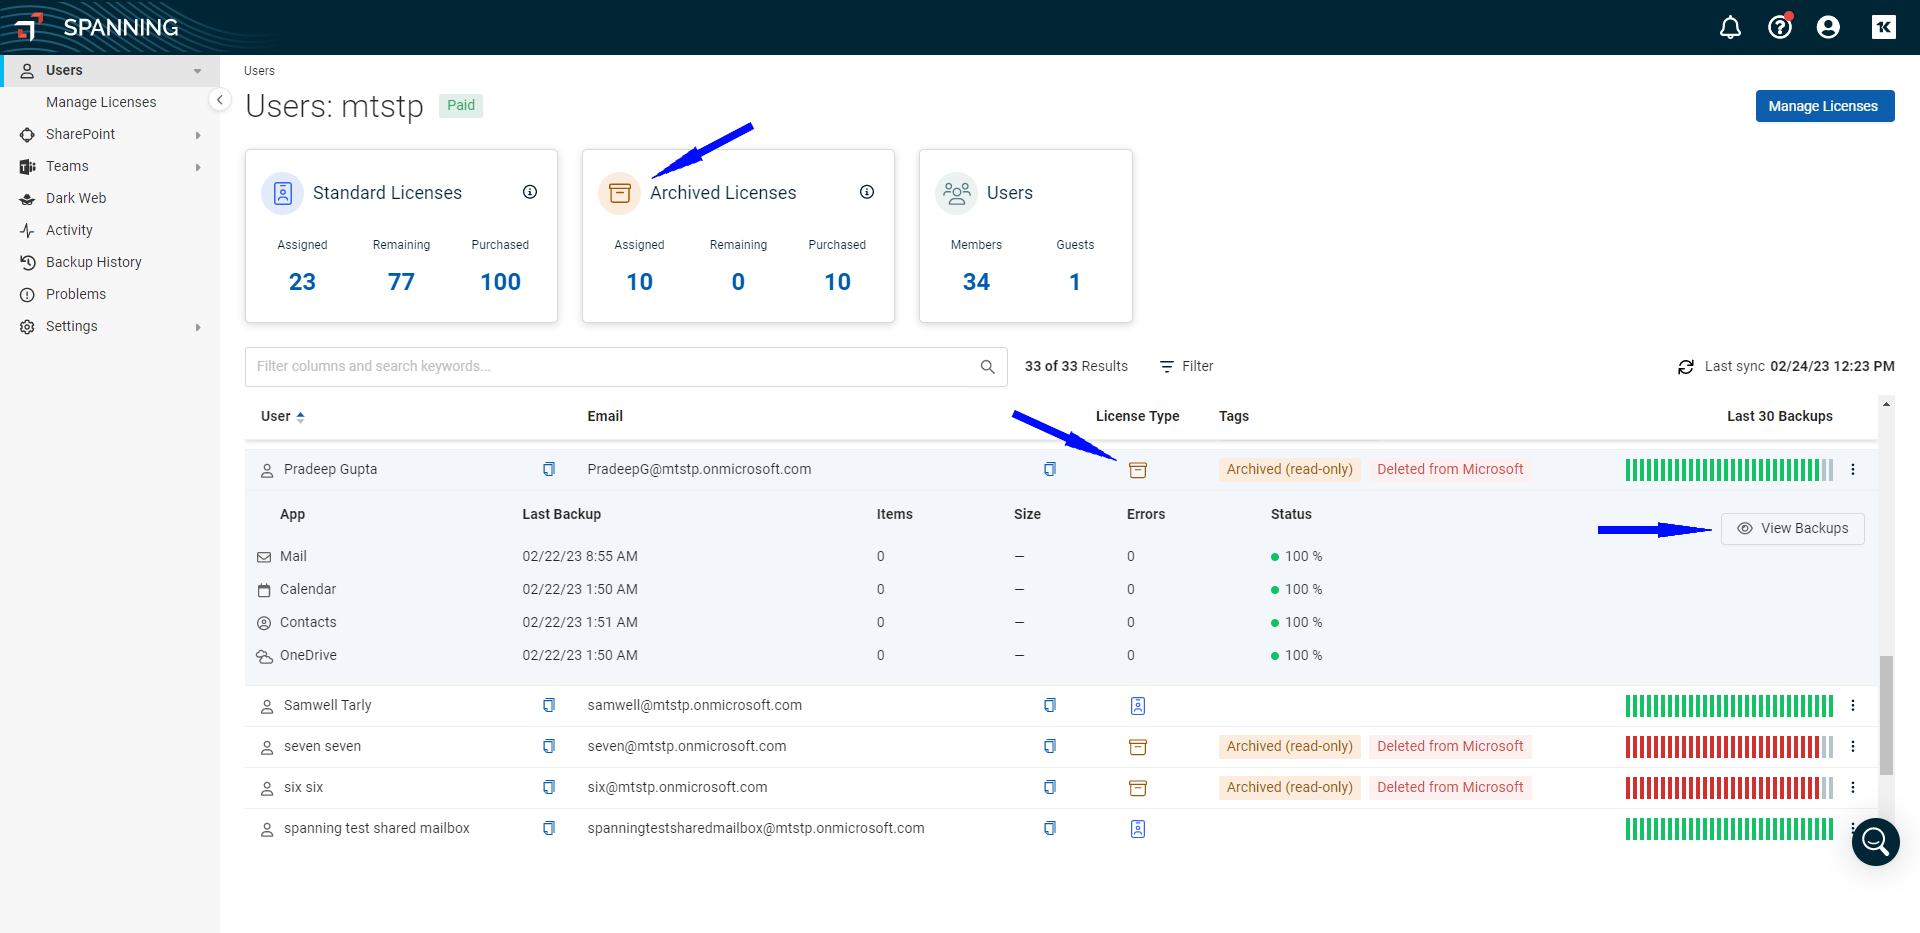Expand the SharePoint submenu arrow
The width and height of the screenshot is (1920, 933).
coord(198,135)
